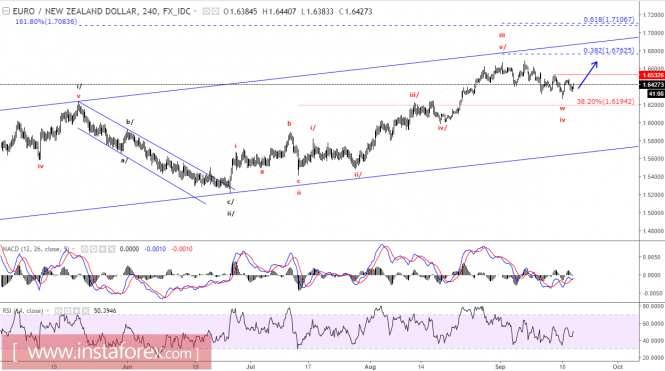The image size is (665, 371).
Task: Click red MACD signal value -0.0010
Action: [x=182, y=249]
